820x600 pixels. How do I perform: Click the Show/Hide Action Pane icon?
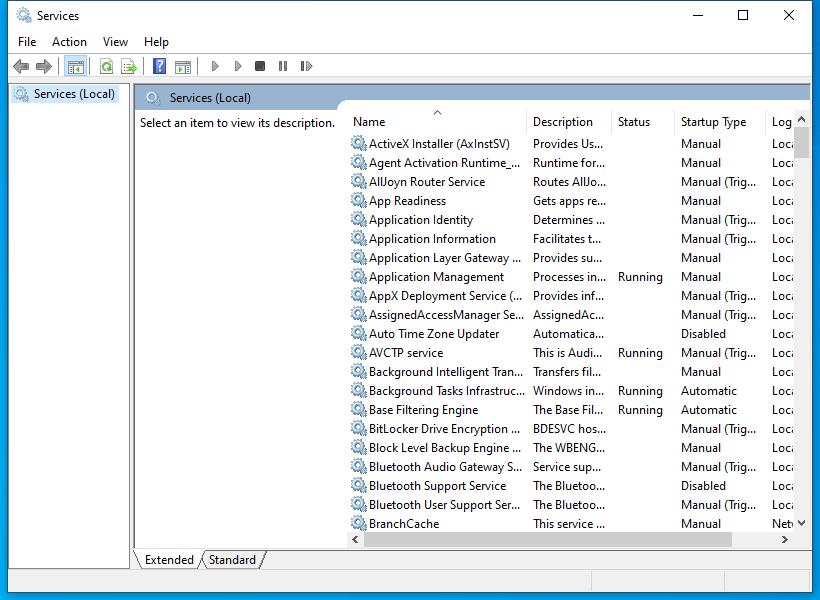pyautogui.click(x=183, y=66)
